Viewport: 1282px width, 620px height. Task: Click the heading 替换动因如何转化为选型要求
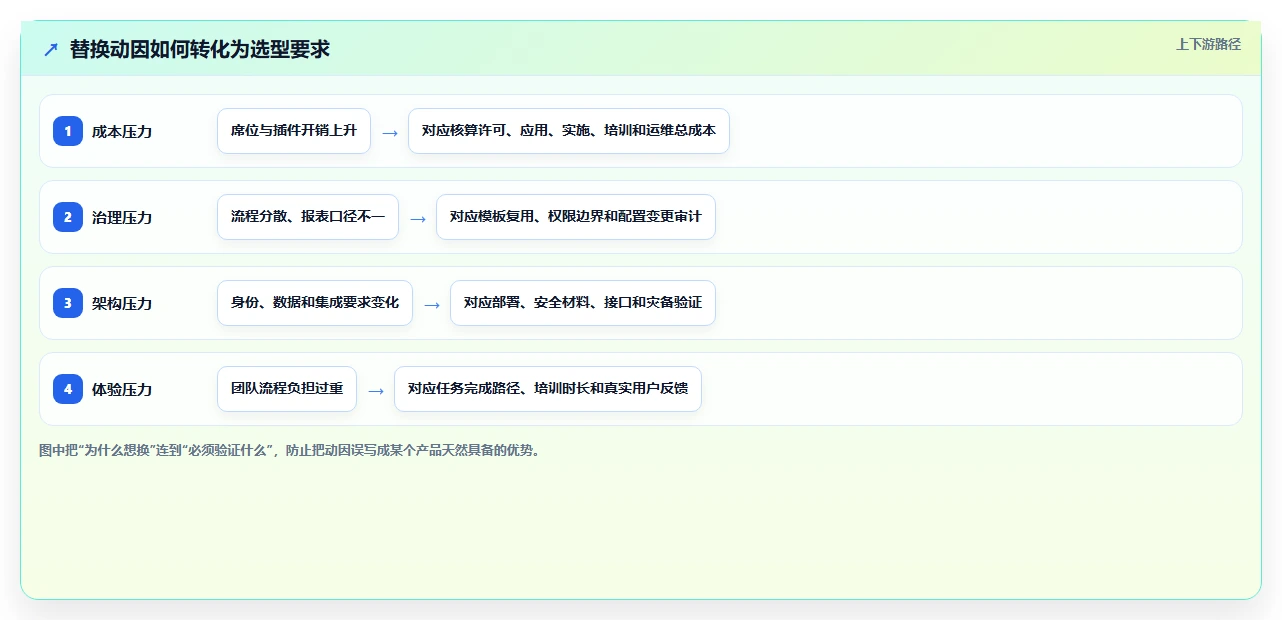[200, 49]
